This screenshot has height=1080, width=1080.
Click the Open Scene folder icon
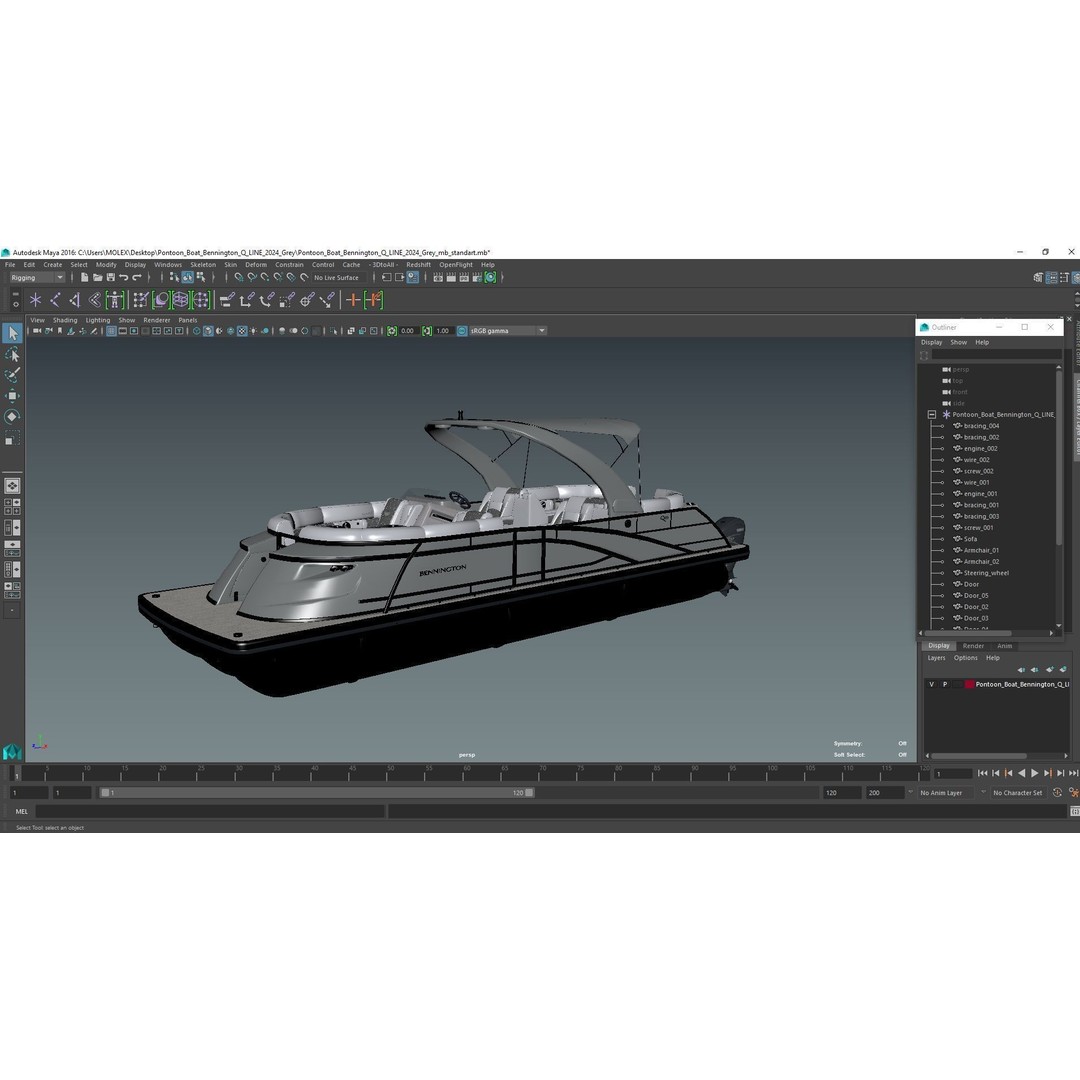click(x=97, y=278)
